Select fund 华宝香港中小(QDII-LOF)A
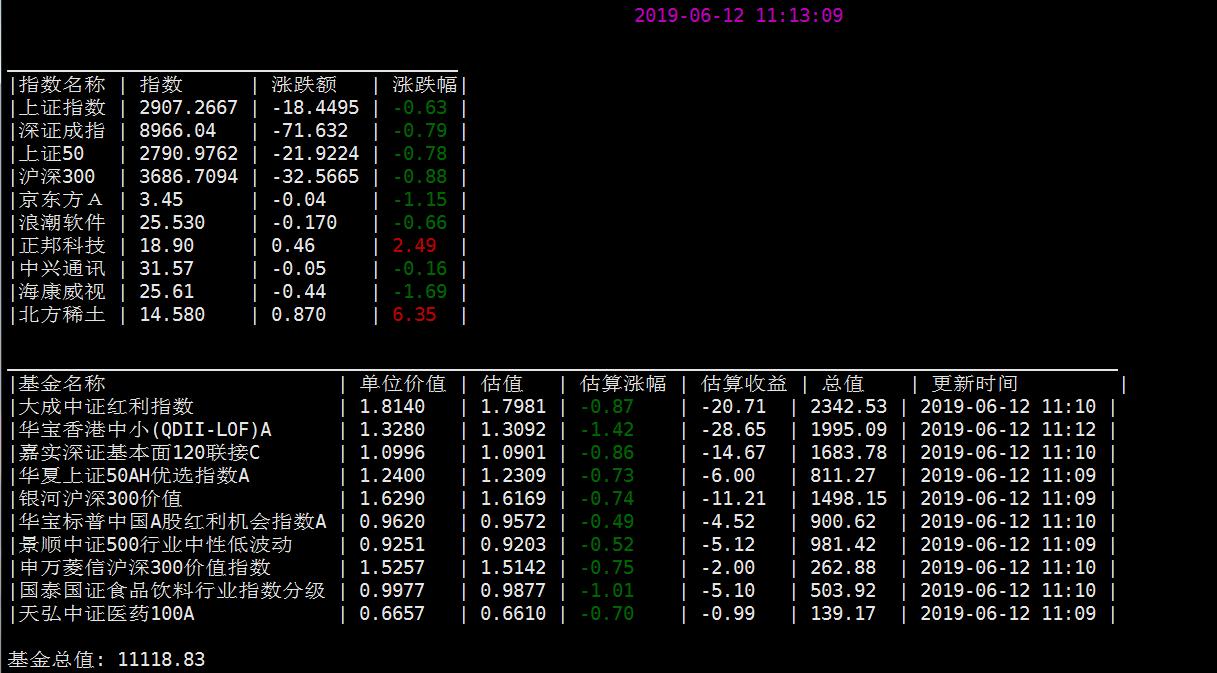Screen dimensions: 1217x673 click(145, 430)
